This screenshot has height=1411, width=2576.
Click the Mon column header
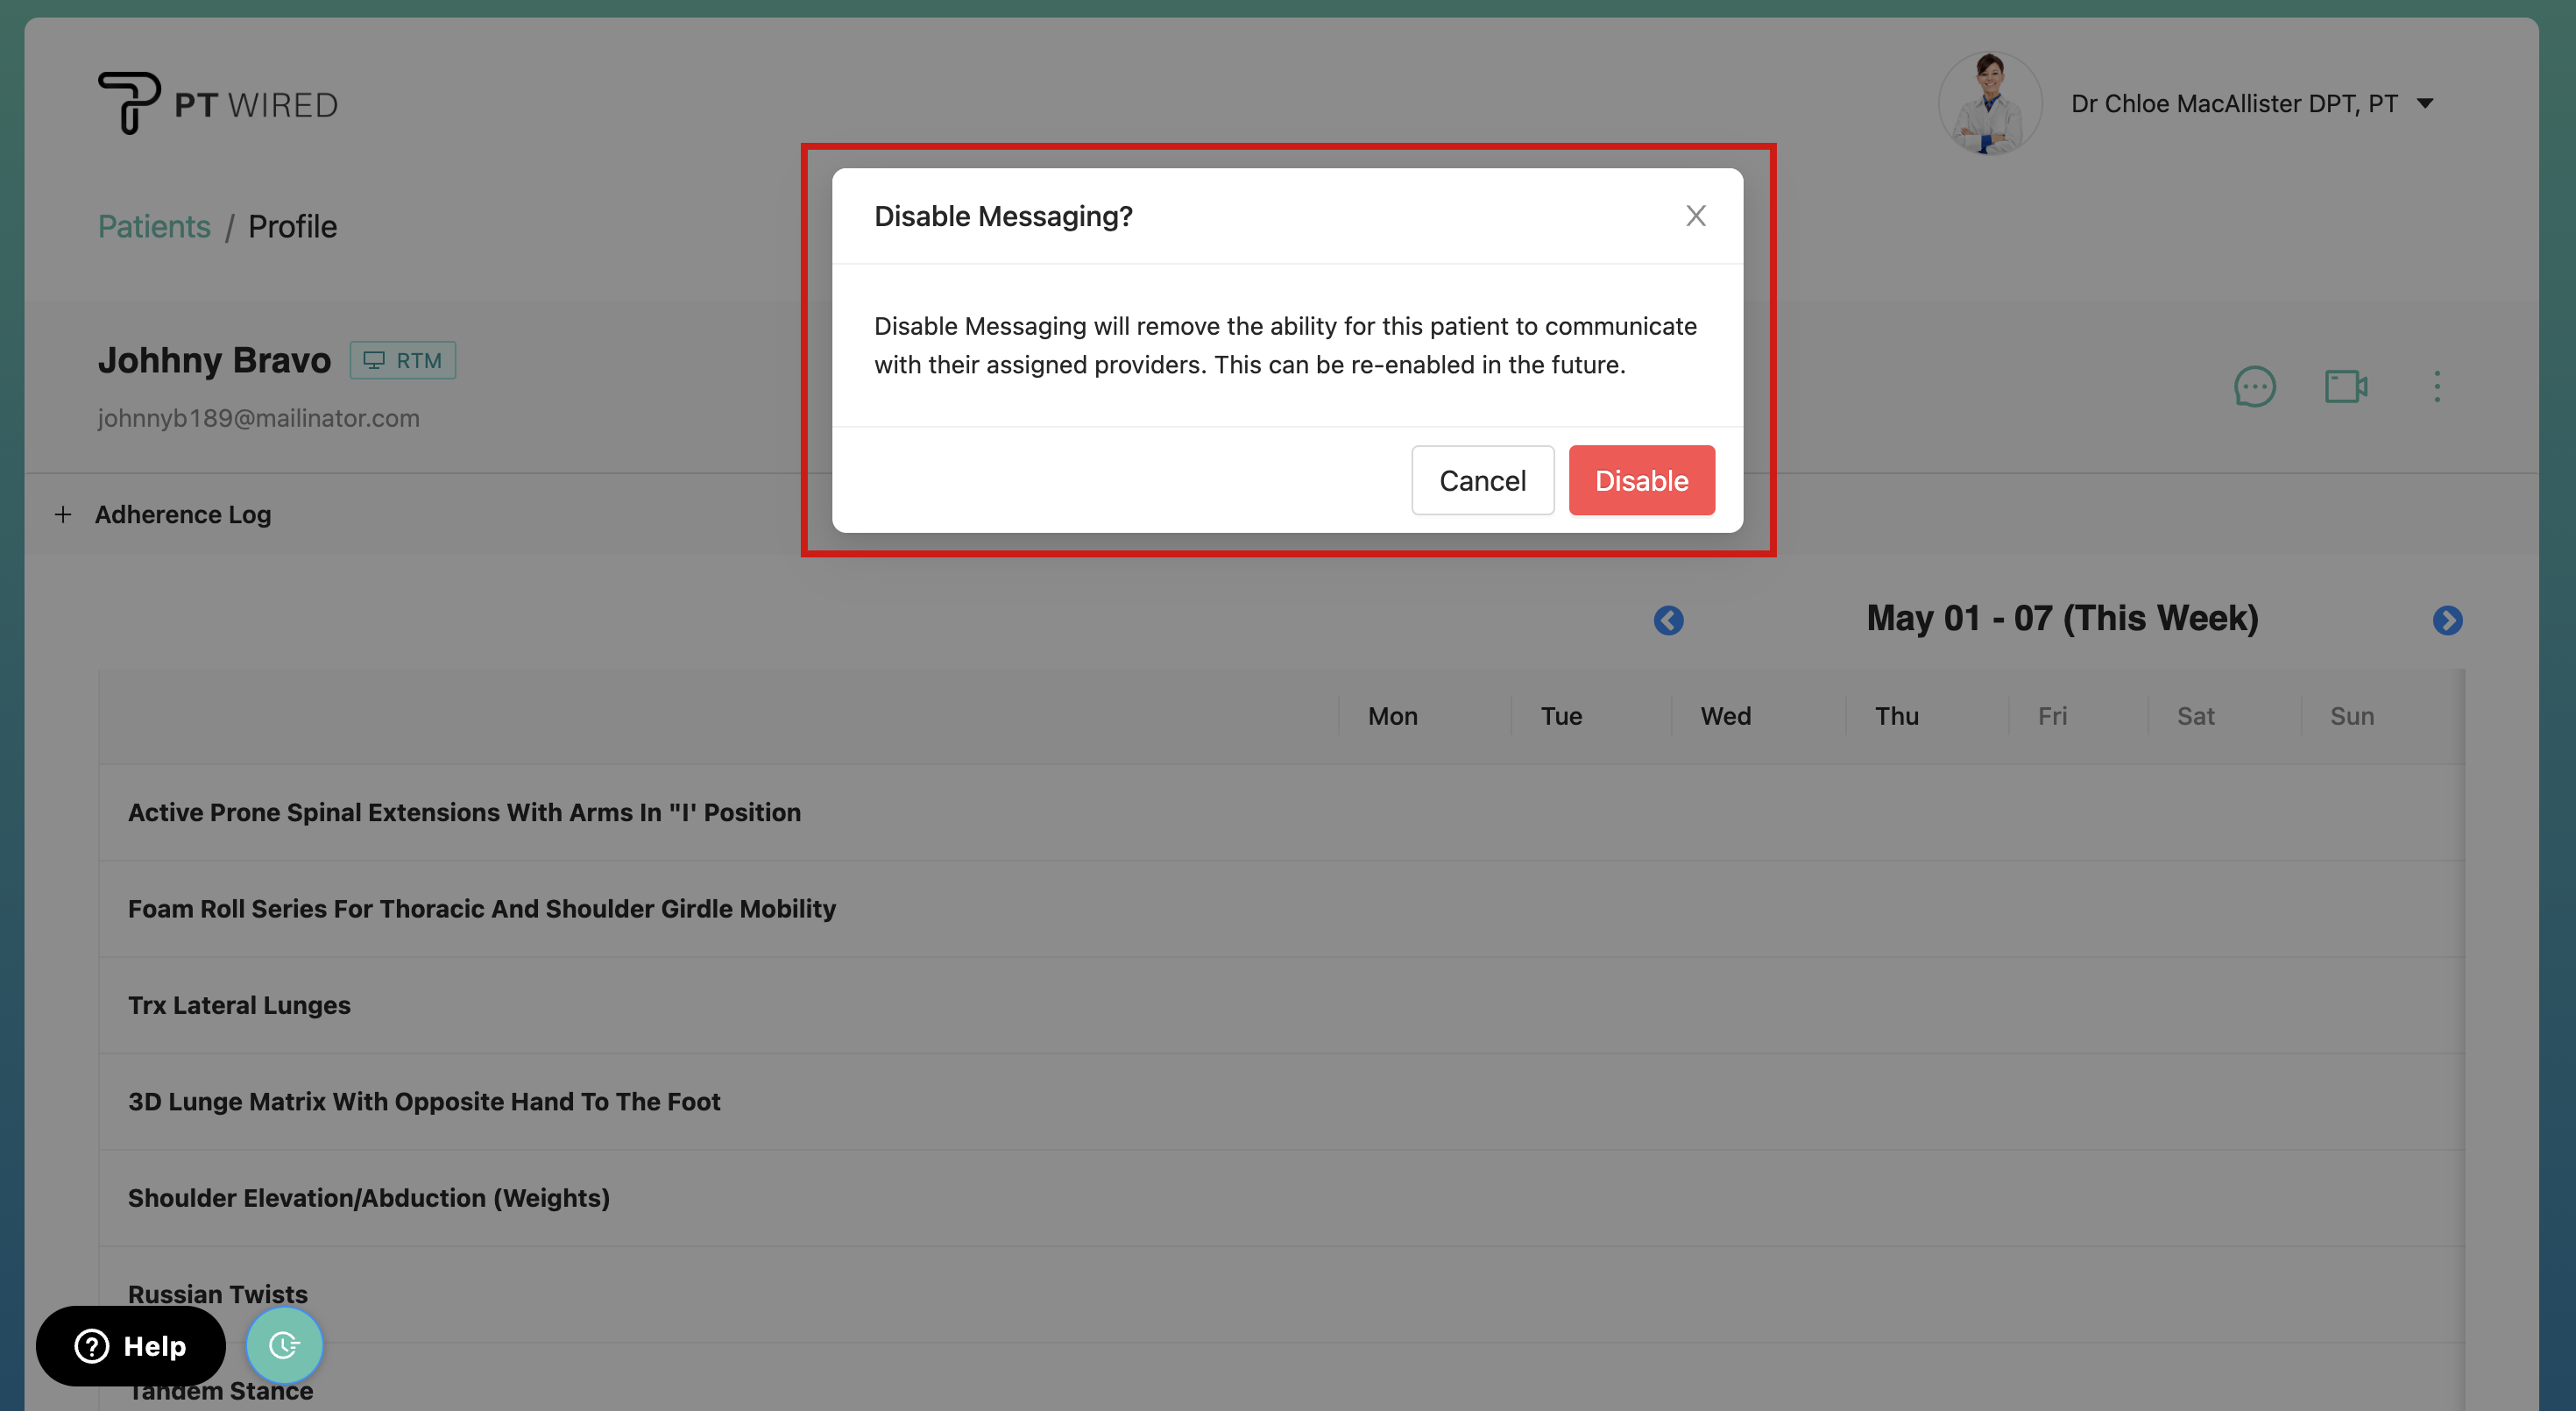tap(1392, 716)
